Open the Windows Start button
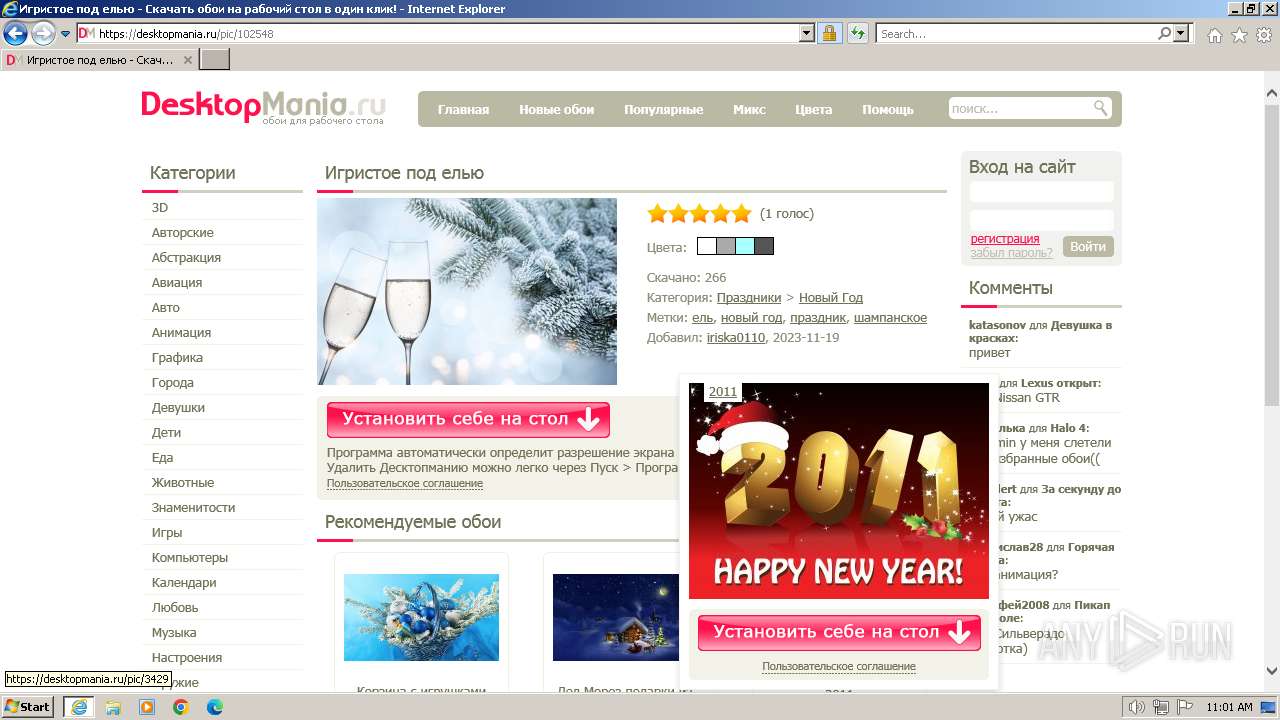The image size is (1280, 720). (28, 706)
